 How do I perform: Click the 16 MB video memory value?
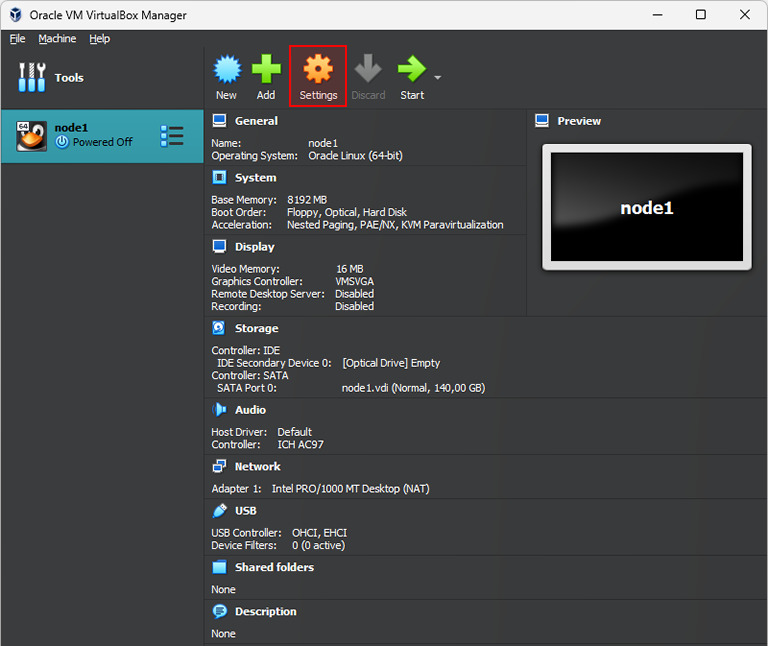point(350,269)
